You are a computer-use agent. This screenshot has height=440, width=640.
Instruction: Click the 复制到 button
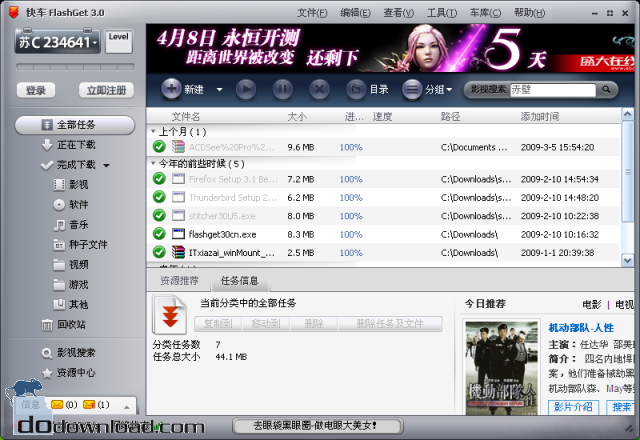218,324
